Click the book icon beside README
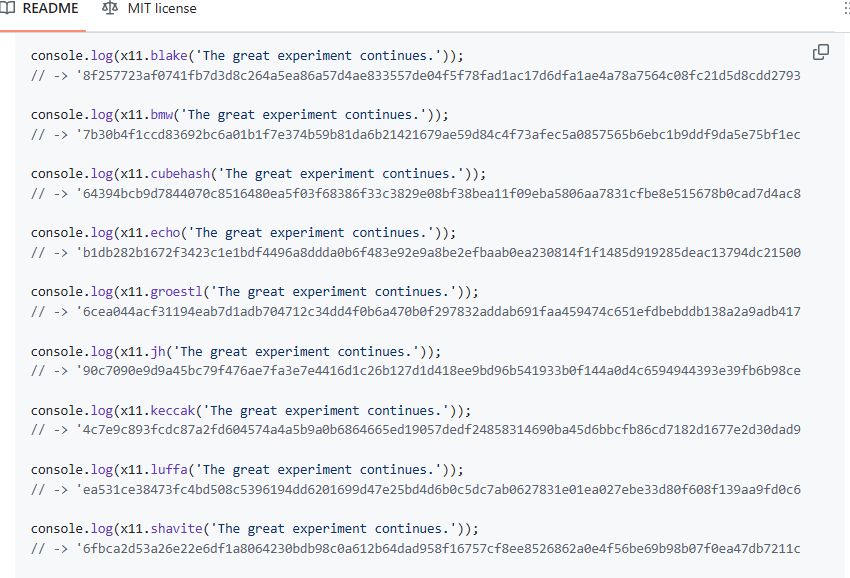 pyautogui.click(x=7, y=8)
